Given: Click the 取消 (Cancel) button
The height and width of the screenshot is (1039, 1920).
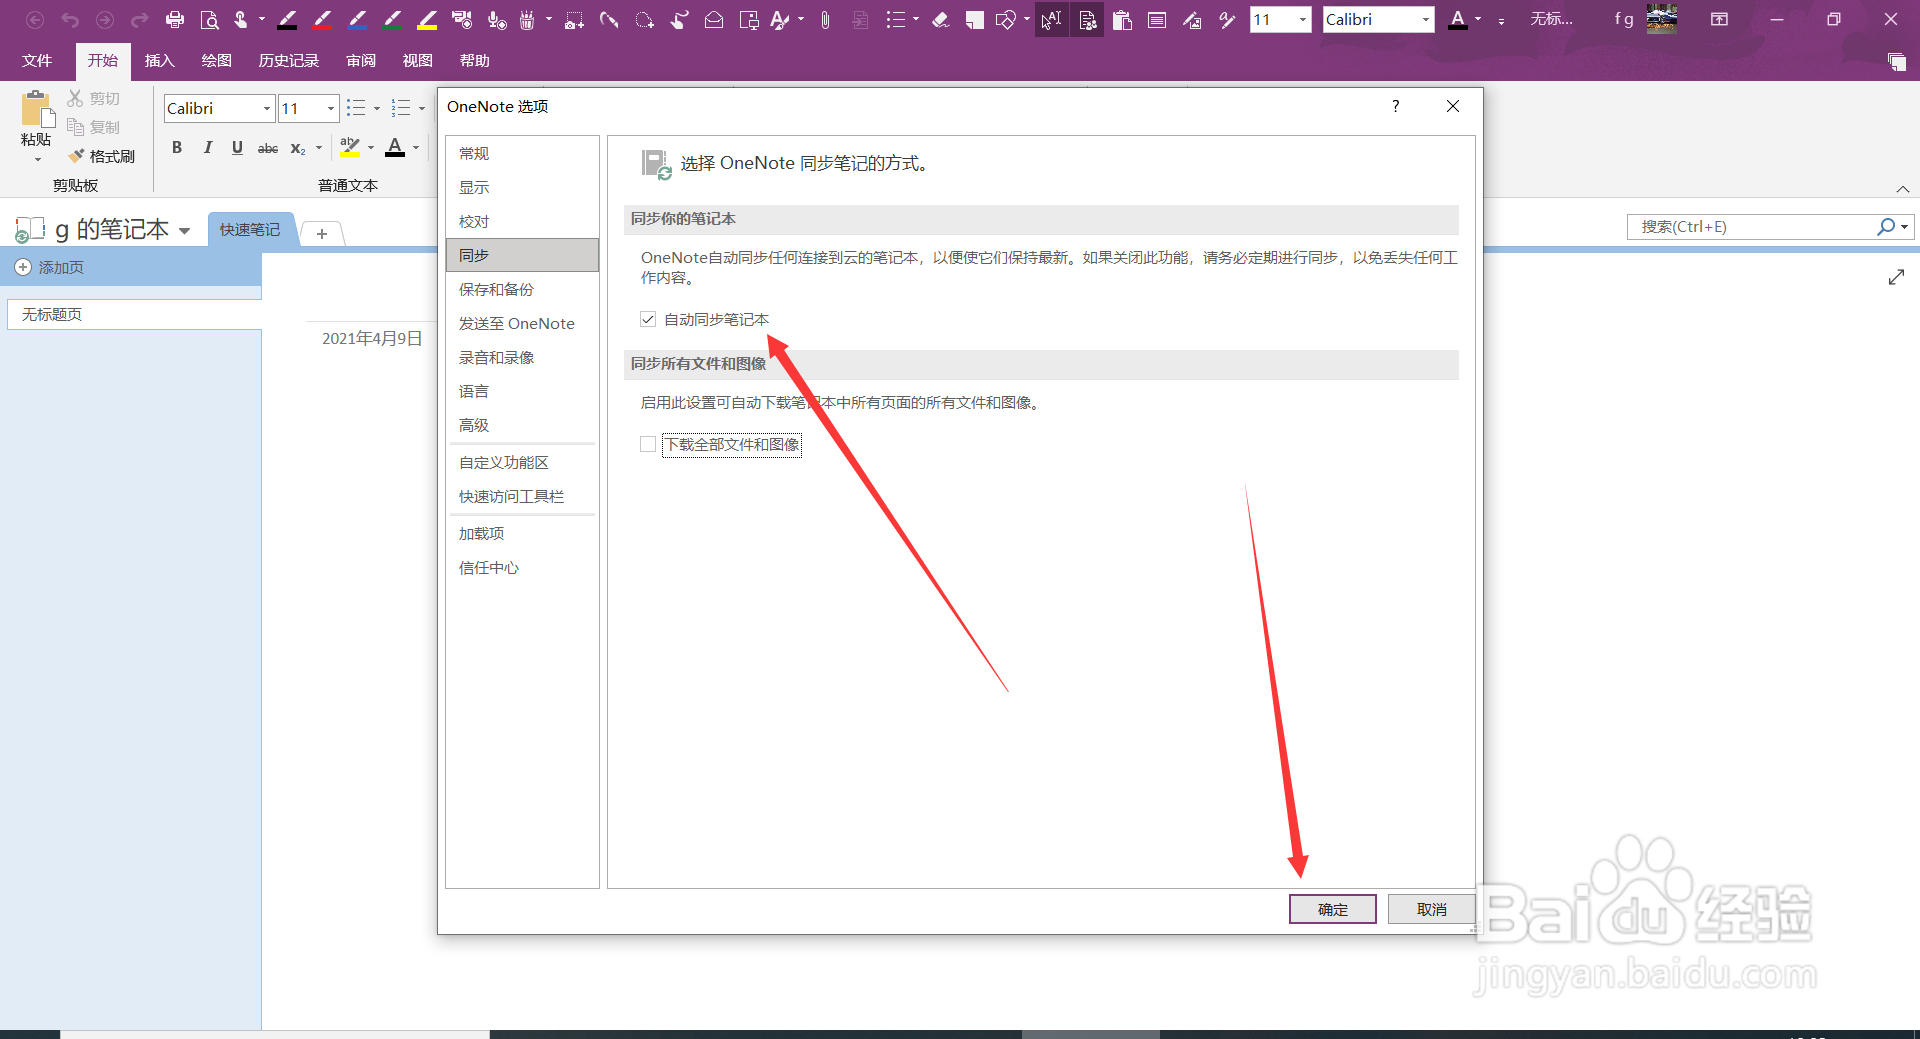Looking at the screenshot, I should click(x=1431, y=909).
